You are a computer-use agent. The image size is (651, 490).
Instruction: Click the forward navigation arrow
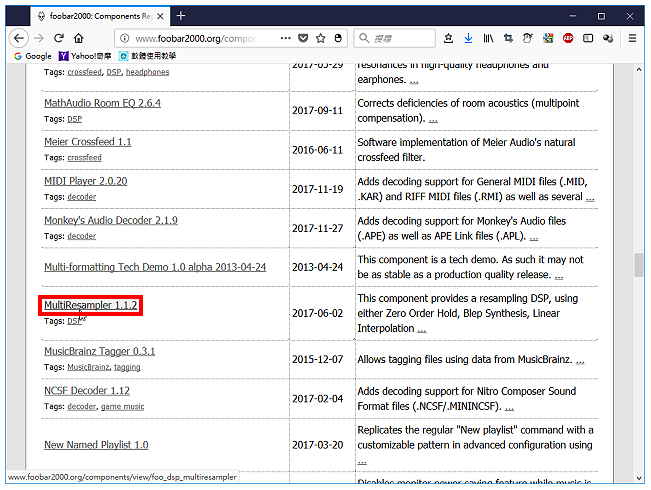pyautogui.click(x=39, y=39)
